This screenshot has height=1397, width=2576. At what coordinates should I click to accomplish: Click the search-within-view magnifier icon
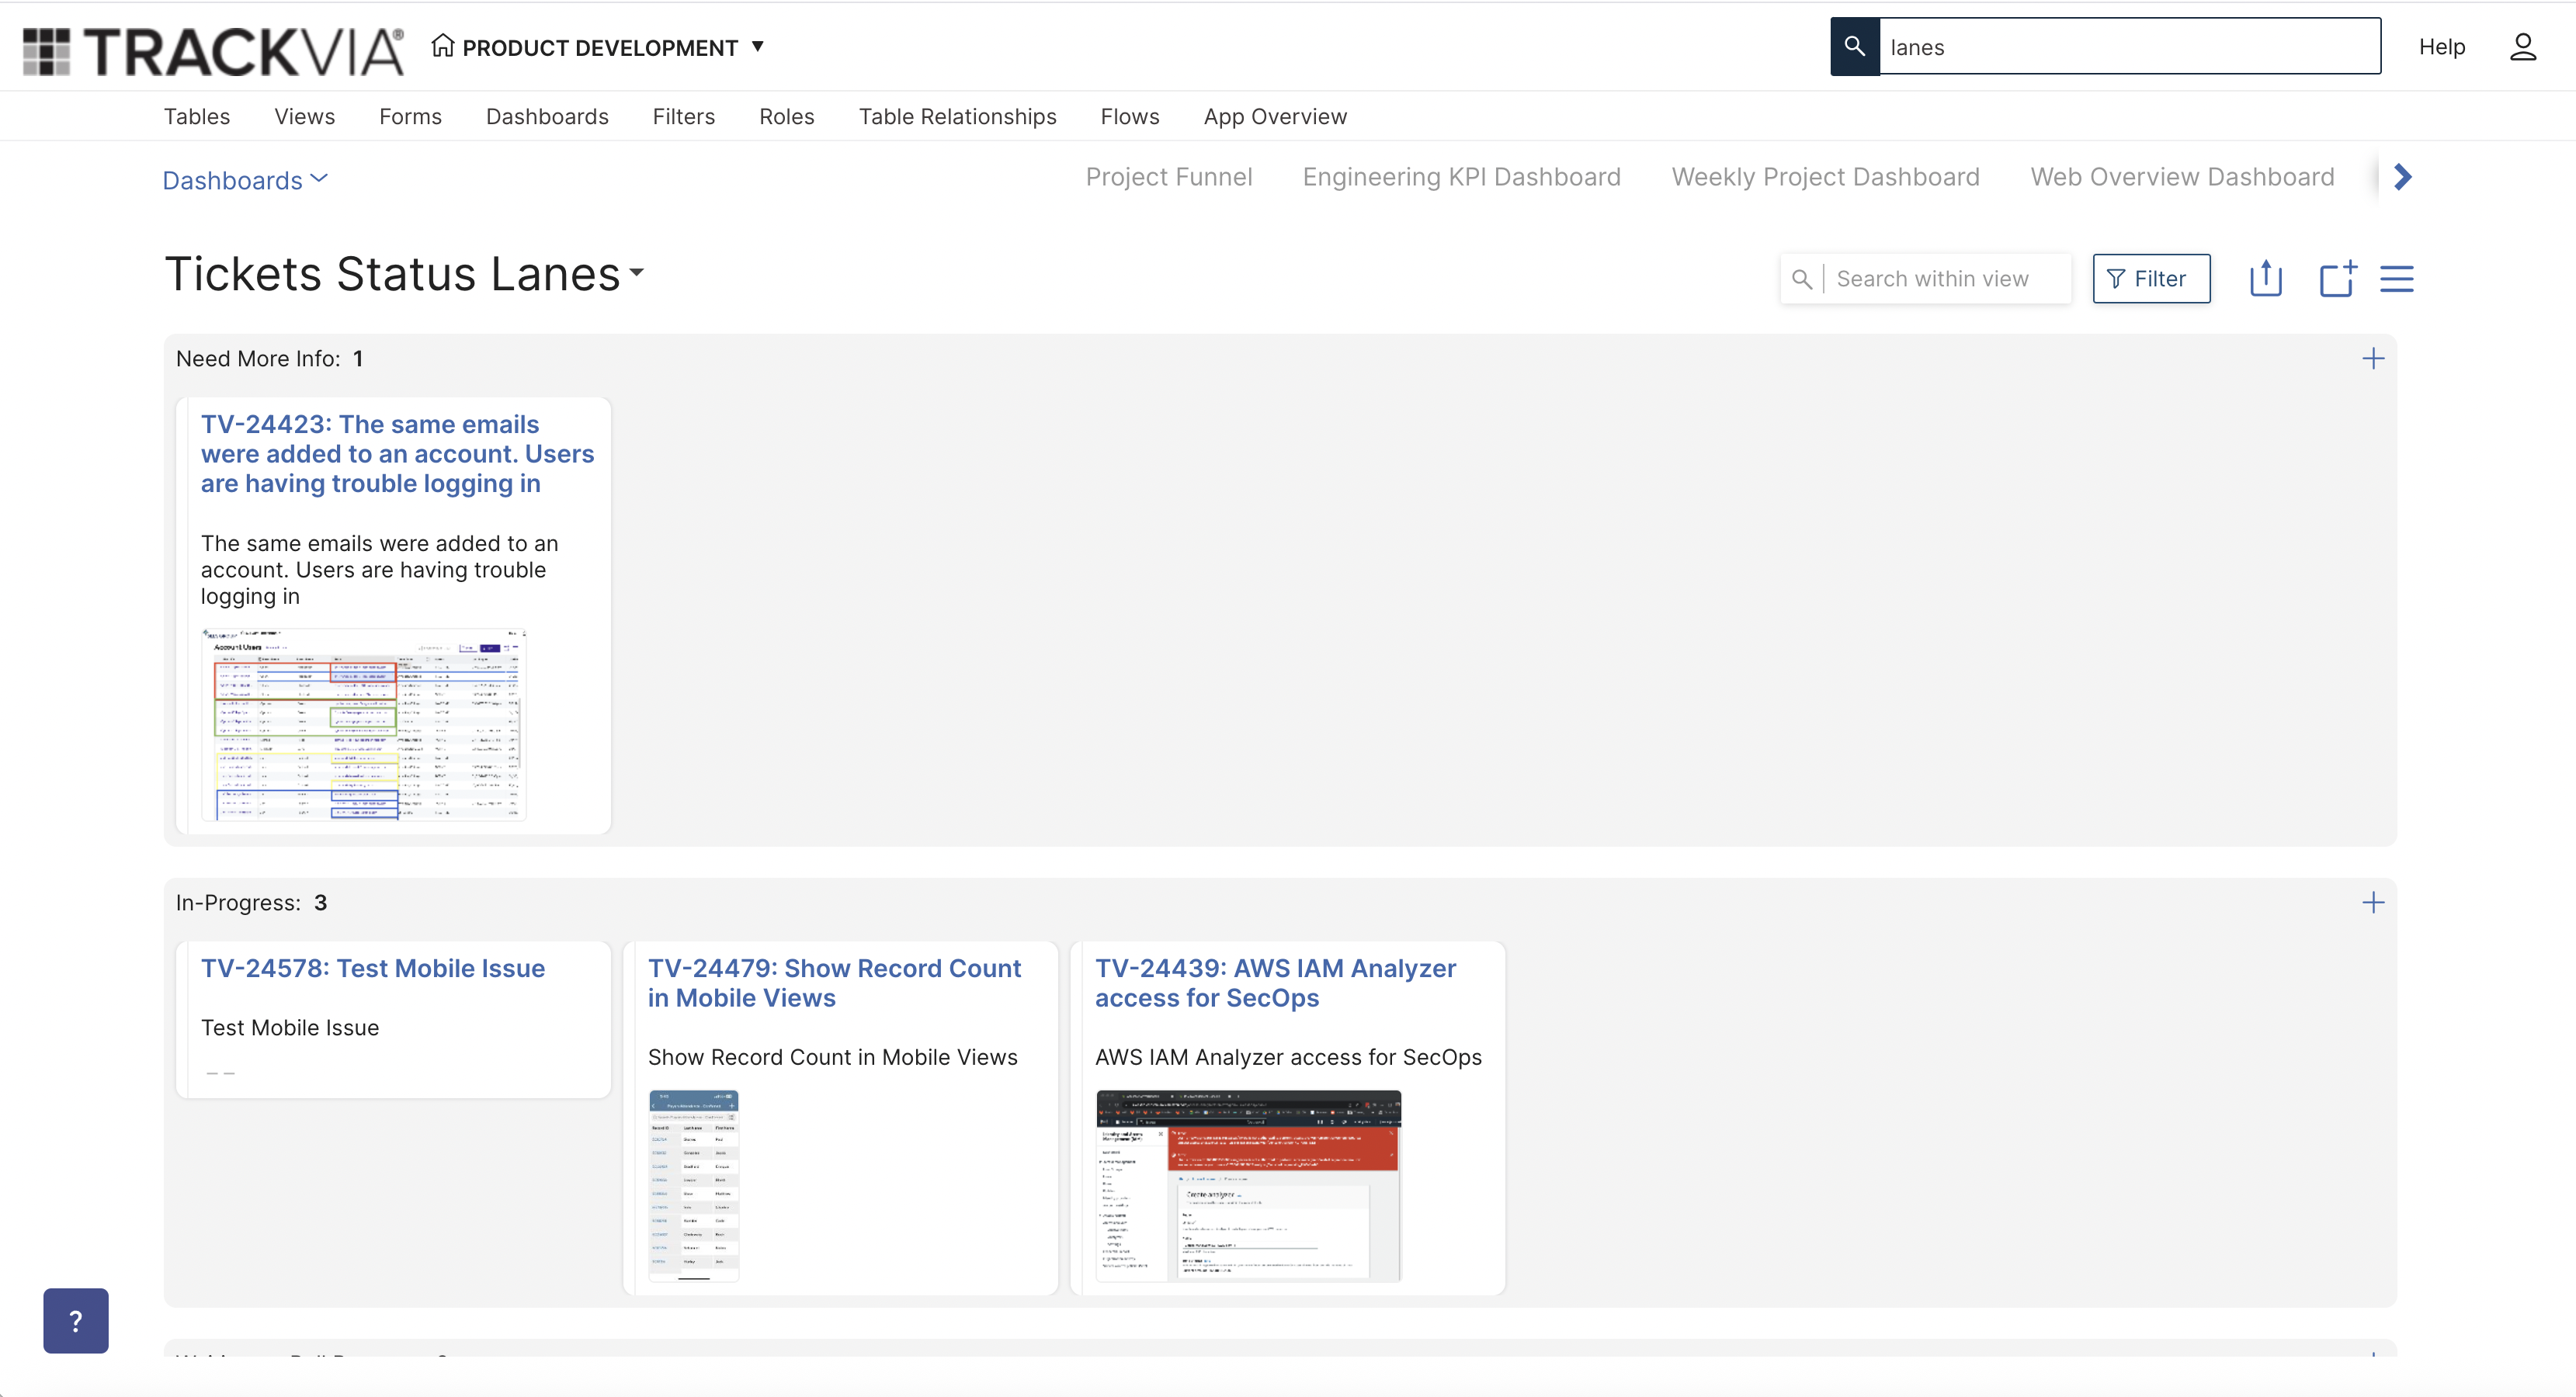pos(1802,279)
